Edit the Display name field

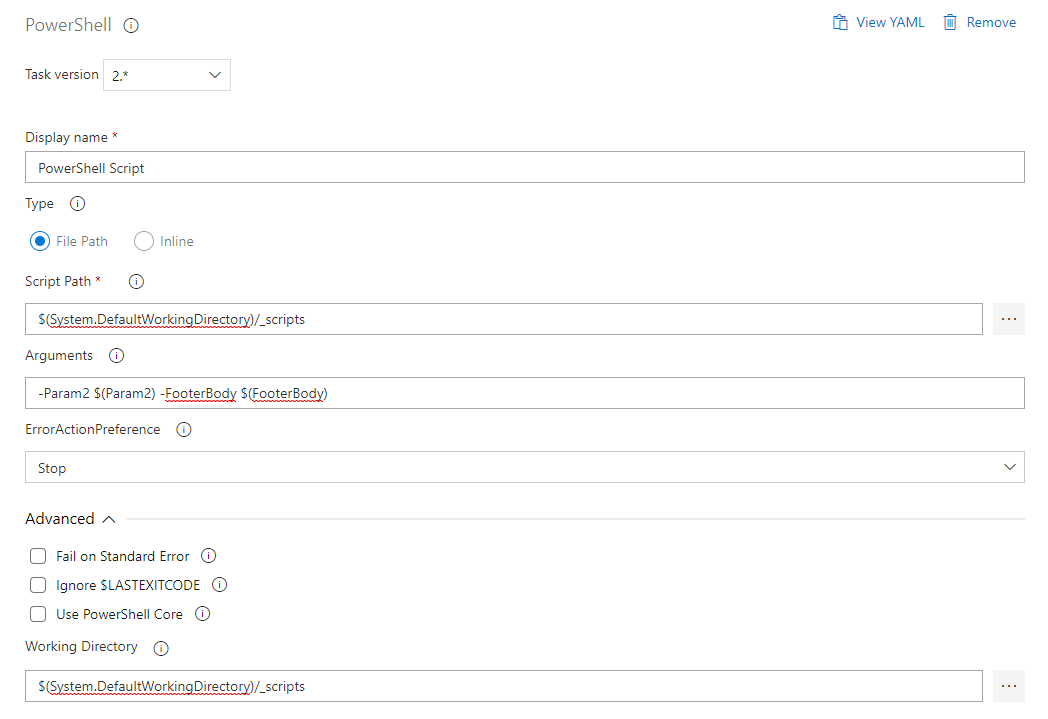pos(525,167)
